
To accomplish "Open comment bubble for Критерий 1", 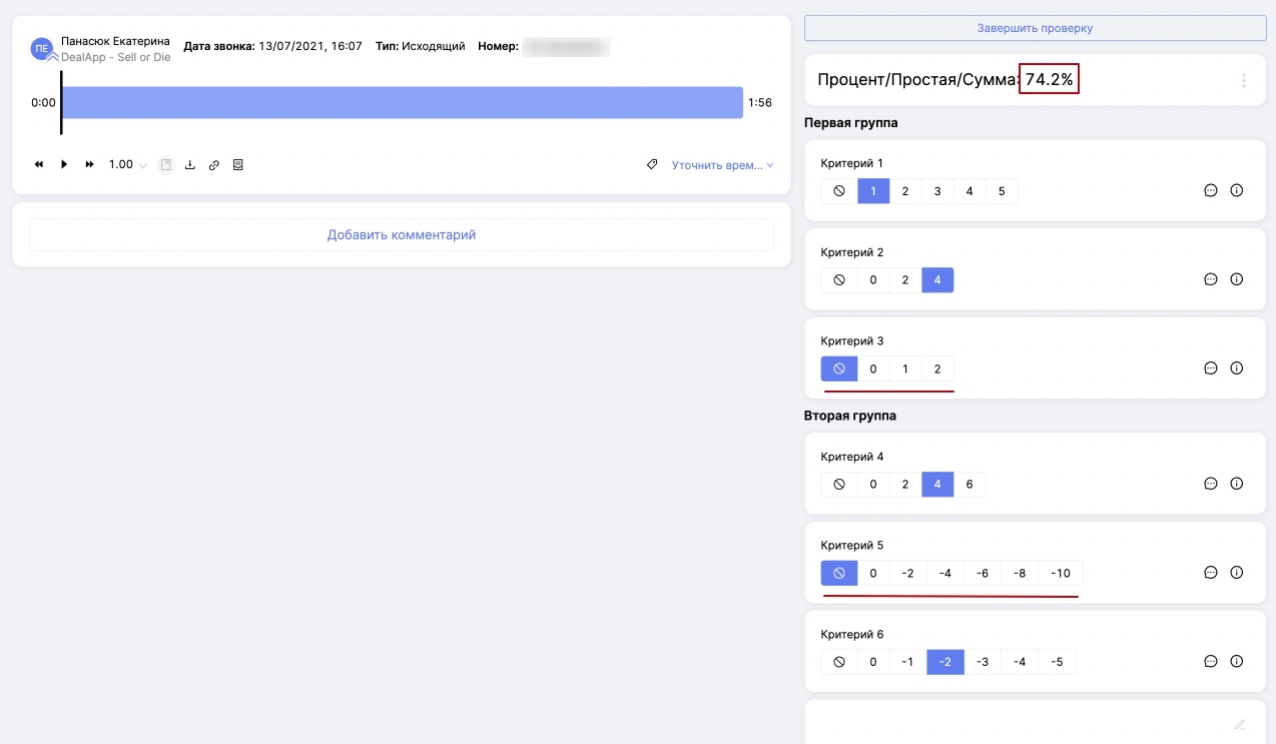I will click(1210, 191).
